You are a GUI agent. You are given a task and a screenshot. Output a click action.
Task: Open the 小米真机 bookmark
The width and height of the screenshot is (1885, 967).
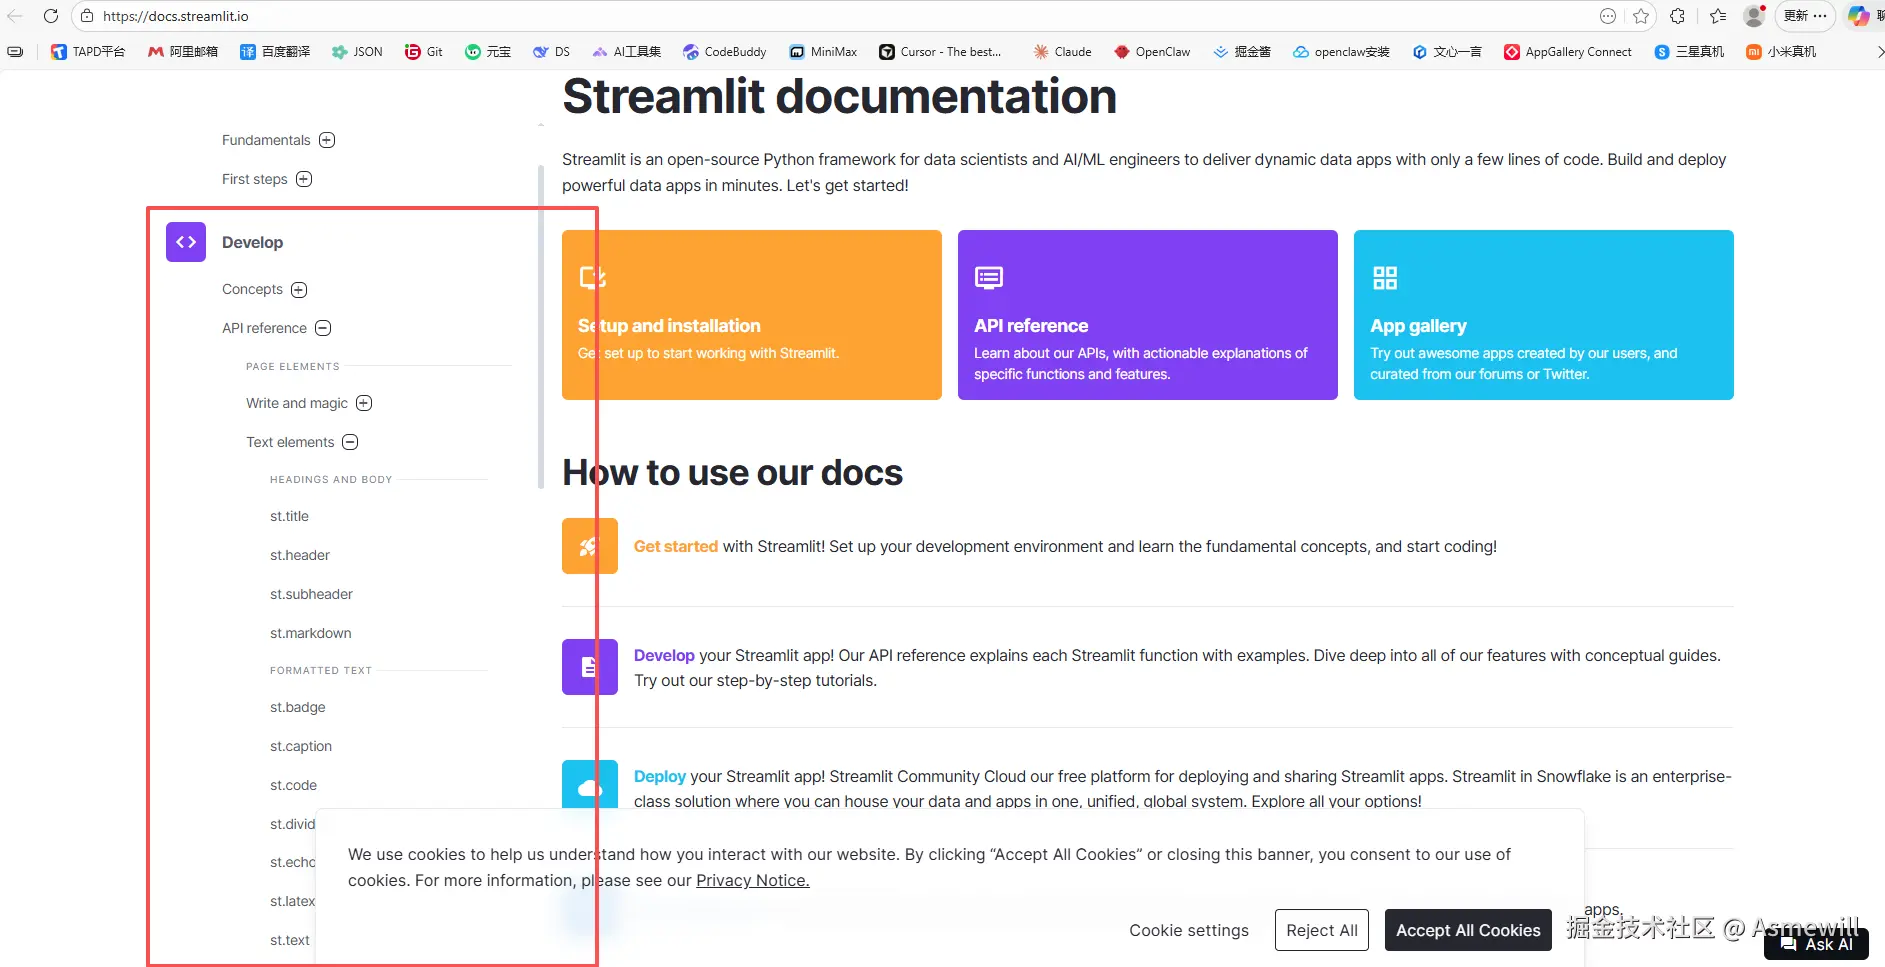click(1781, 52)
